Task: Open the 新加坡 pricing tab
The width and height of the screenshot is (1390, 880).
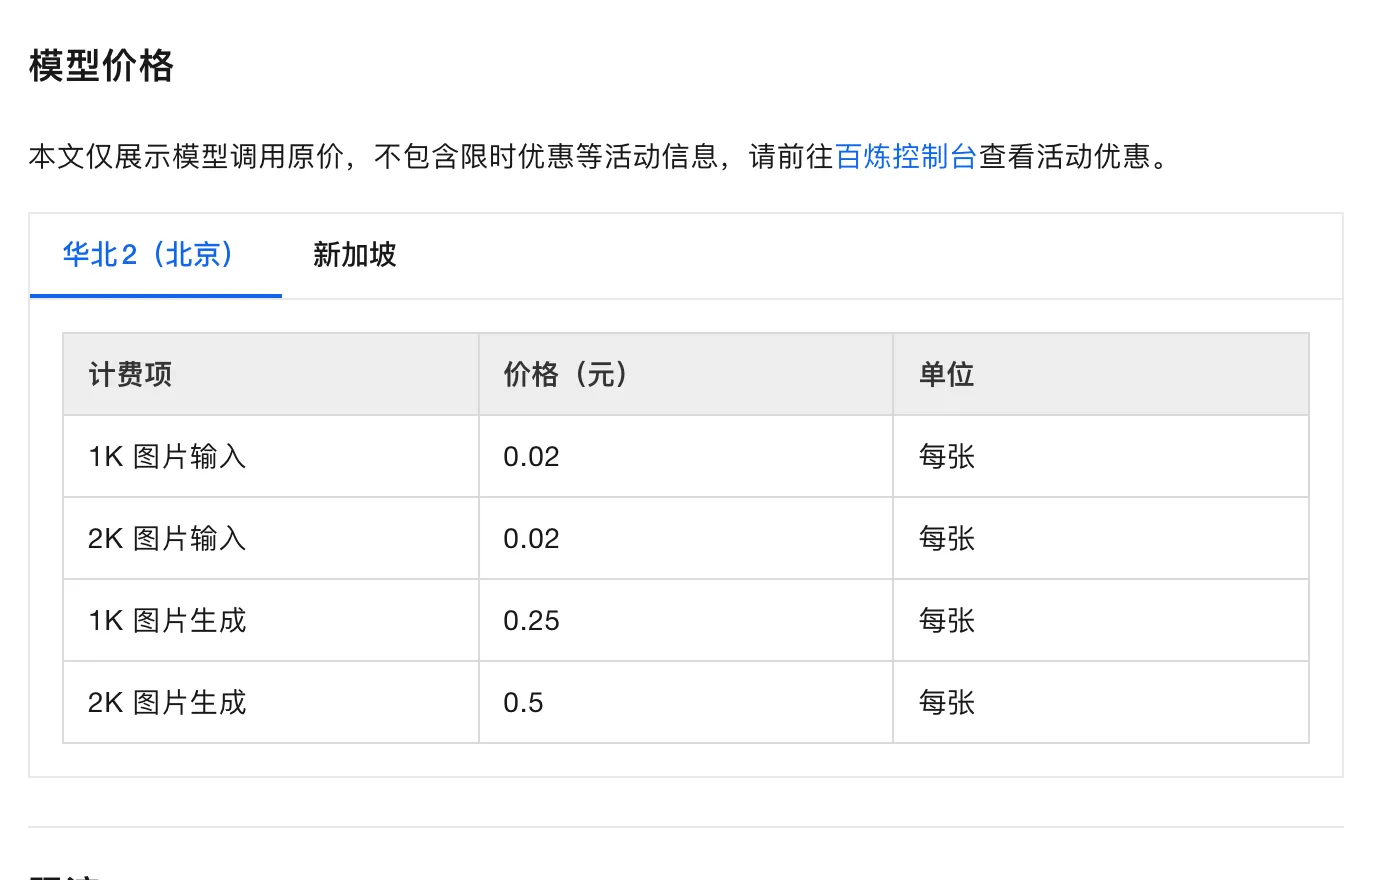Action: (x=354, y=255)
